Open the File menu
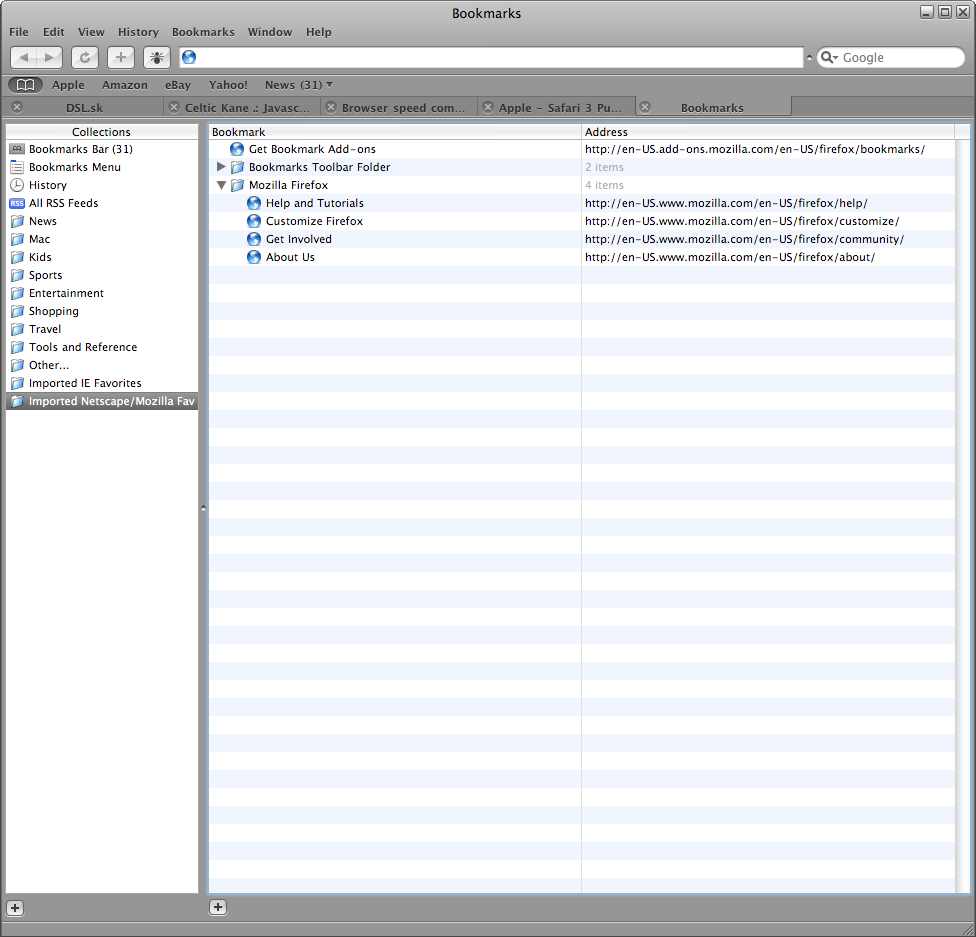The height and width of the screenshot is (937, 976). click(19, 32)
